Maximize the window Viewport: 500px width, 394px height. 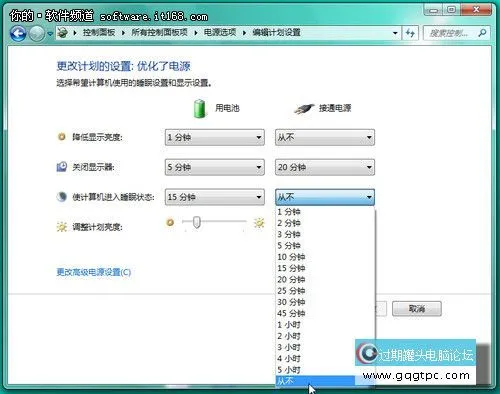[451, 10]
